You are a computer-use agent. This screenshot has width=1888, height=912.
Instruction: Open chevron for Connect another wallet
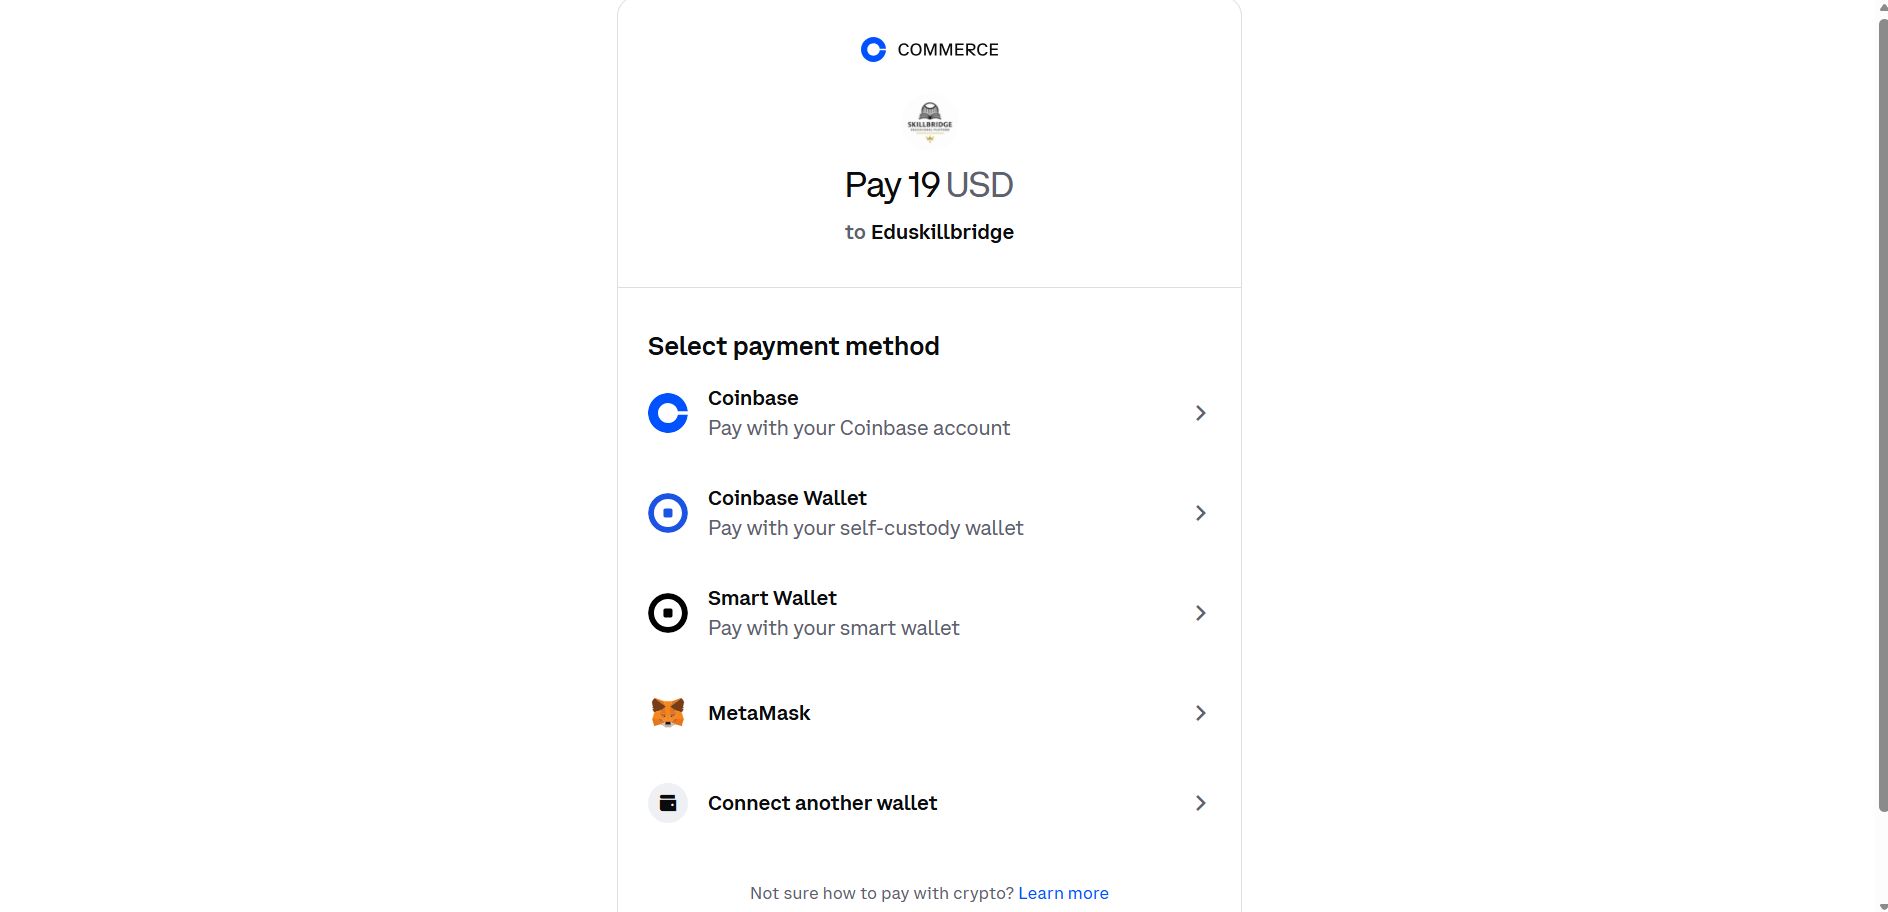pyautogui.click(x=1200, y=803)
